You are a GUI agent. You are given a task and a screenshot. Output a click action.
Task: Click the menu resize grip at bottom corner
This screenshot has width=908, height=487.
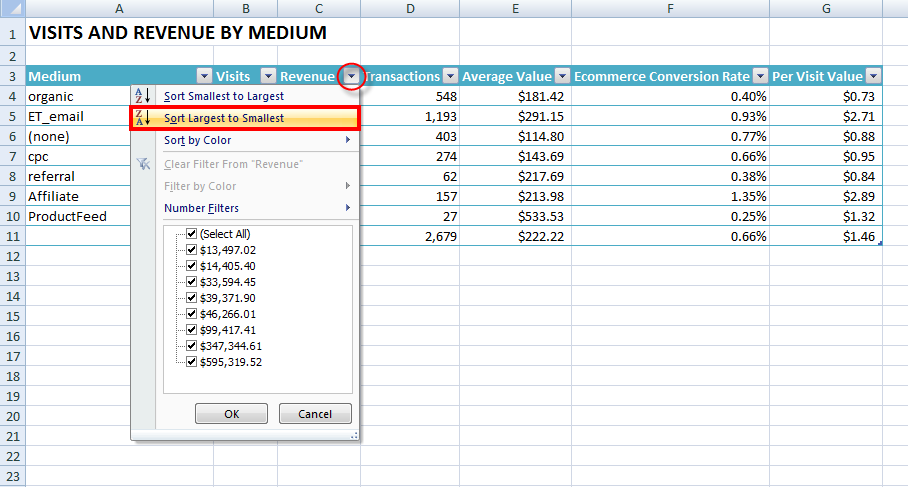click(354, 435)
